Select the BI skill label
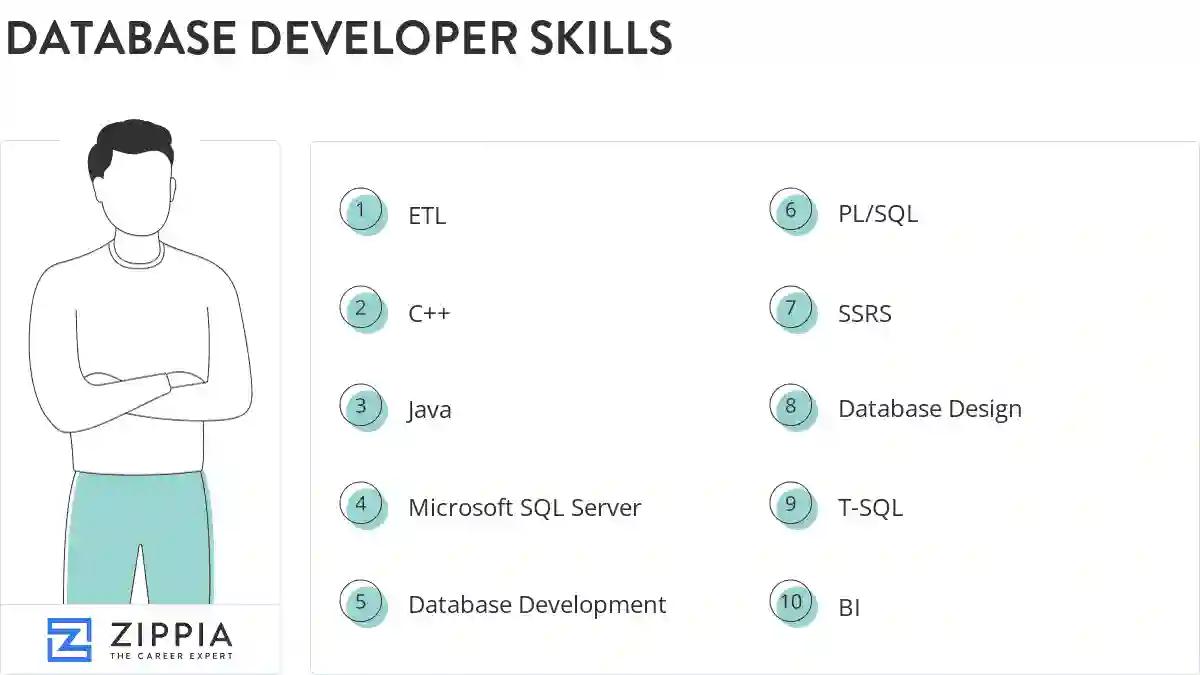The width and height of the screenshot is (1200, 675). tap(851, 606)
